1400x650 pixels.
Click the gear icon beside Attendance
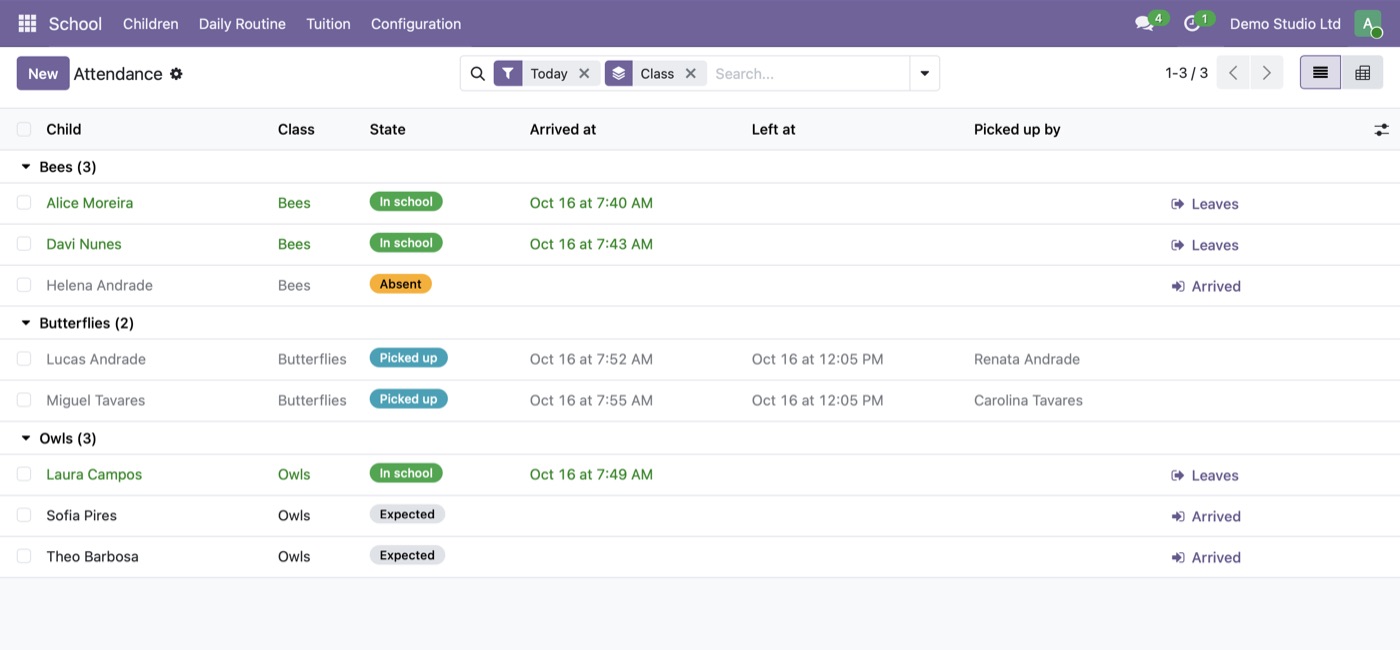coord(176,74)
